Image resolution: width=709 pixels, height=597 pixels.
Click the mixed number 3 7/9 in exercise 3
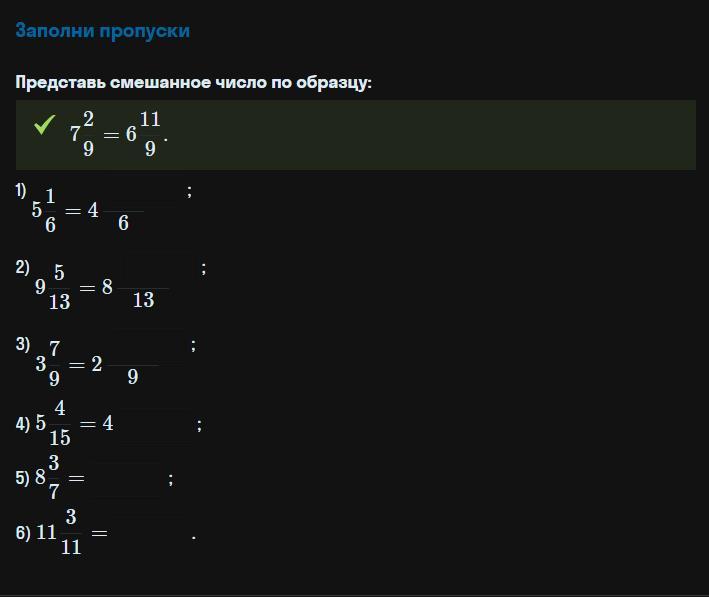tap(47, 364)
